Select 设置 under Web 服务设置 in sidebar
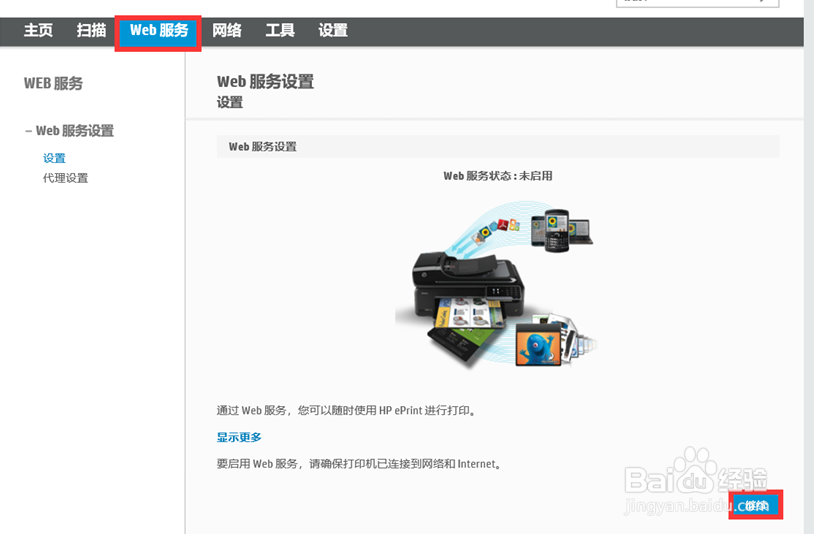The image size is (814, 534). pos(54,158)
